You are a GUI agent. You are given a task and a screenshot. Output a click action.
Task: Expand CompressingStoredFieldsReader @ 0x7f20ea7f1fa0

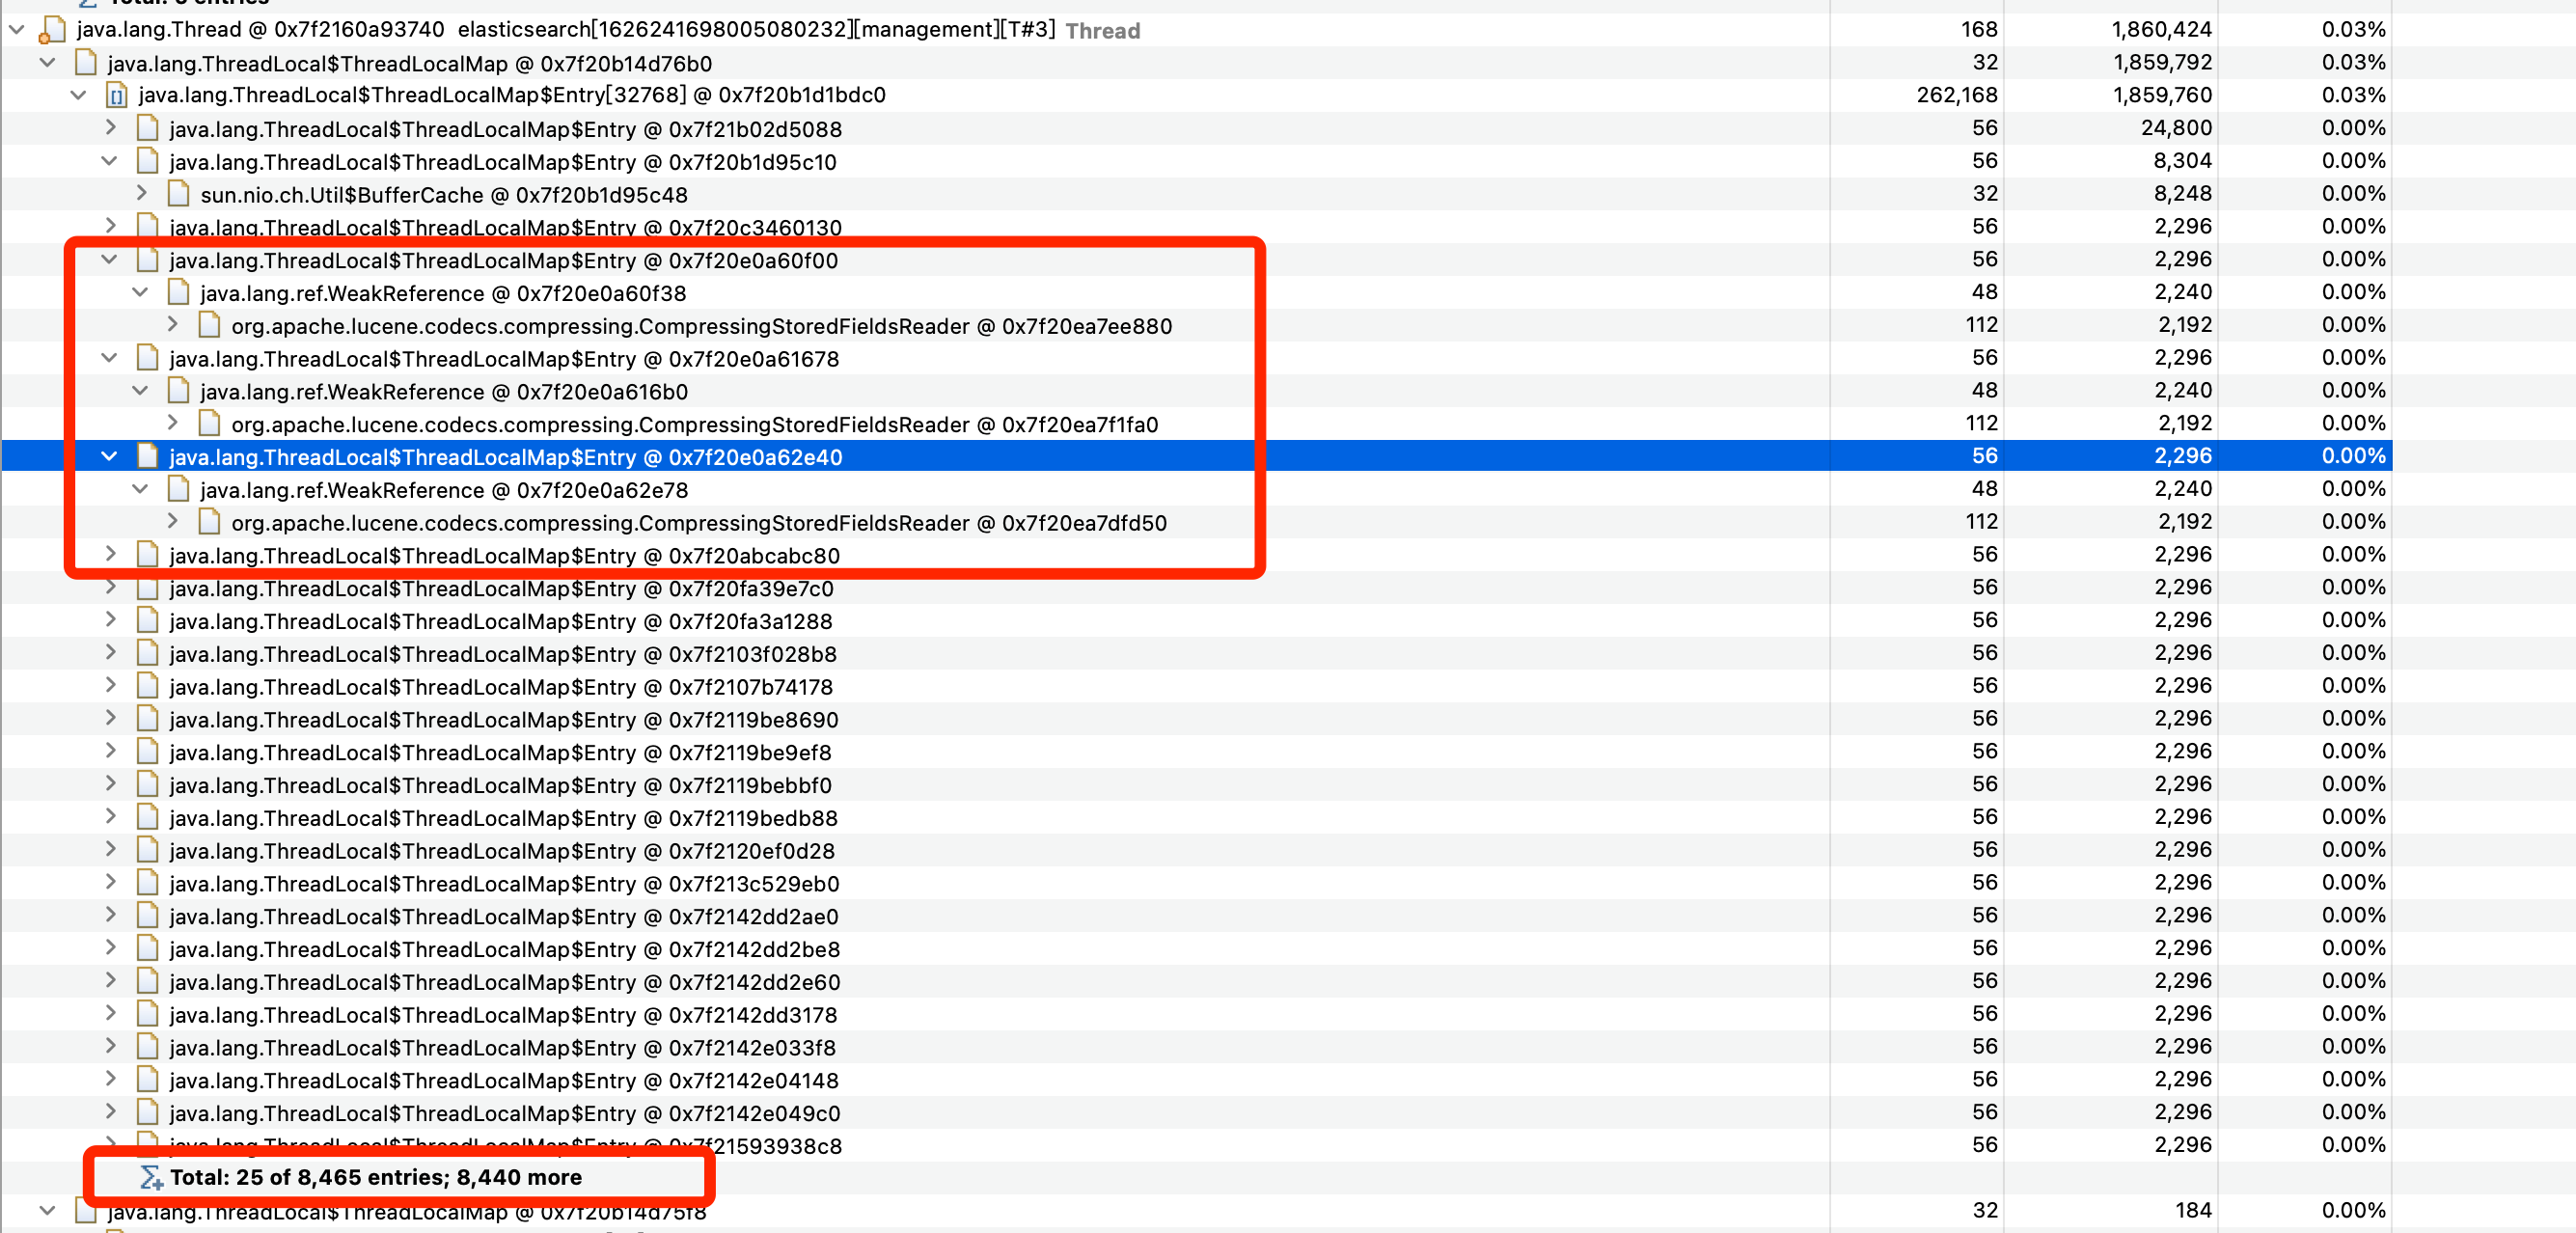172,423
